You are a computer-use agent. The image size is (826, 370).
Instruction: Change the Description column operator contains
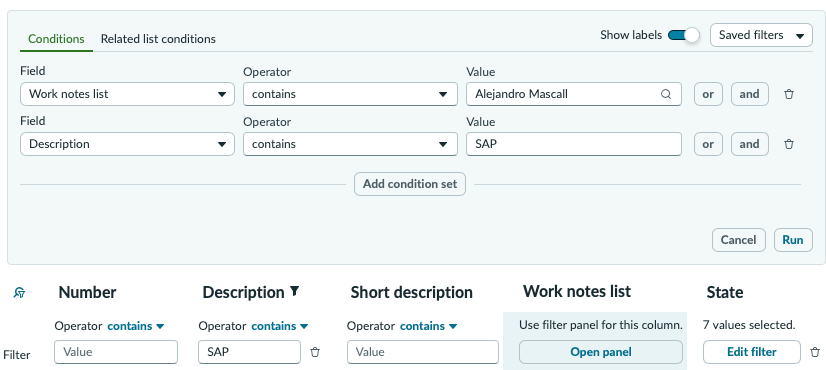280,326
